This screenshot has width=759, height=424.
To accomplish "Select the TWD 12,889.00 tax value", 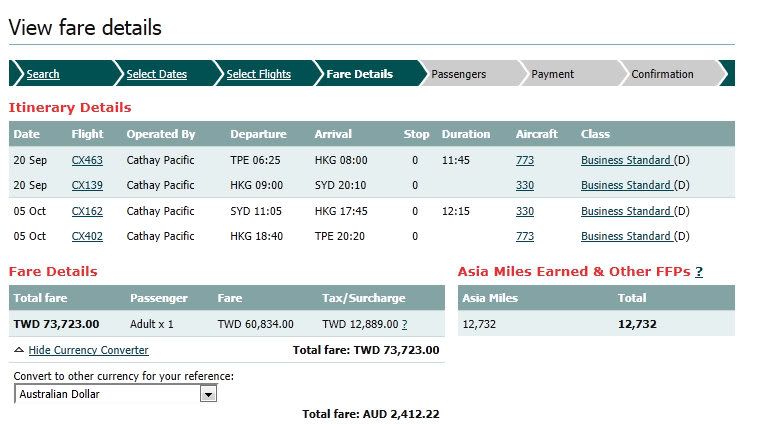I will click(360, 324).
